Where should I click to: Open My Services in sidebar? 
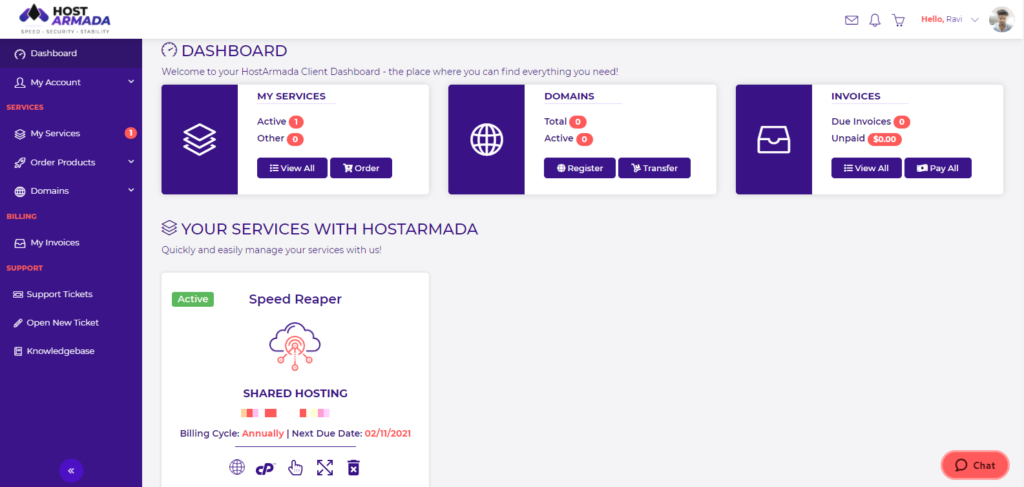click(x=71, y=133)
